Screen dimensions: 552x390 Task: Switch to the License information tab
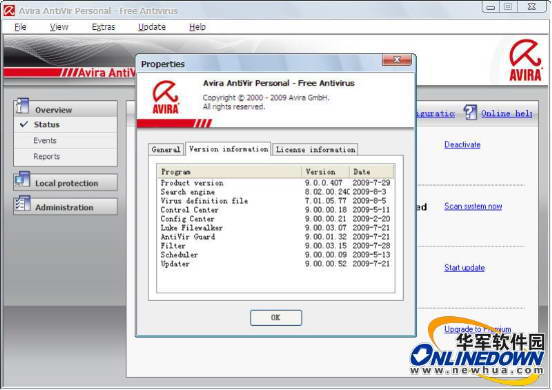pos(315,150)
